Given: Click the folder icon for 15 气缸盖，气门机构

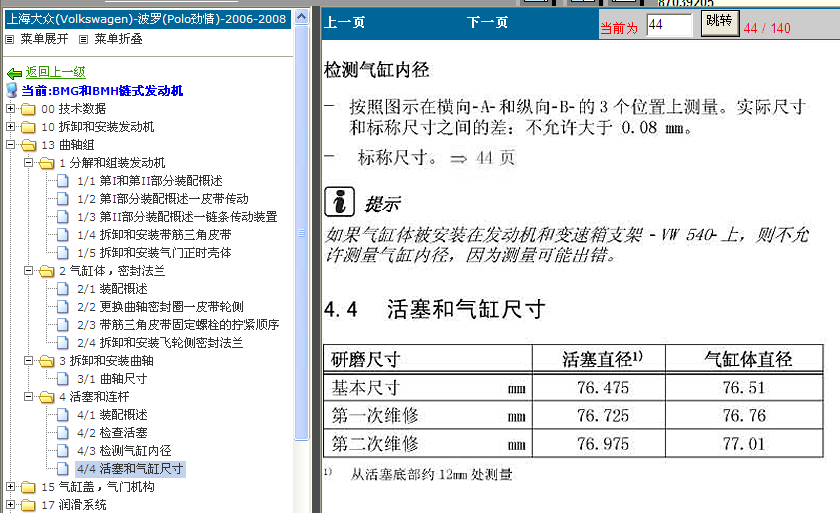Looking at the screenshot, I should pos(27,487).
